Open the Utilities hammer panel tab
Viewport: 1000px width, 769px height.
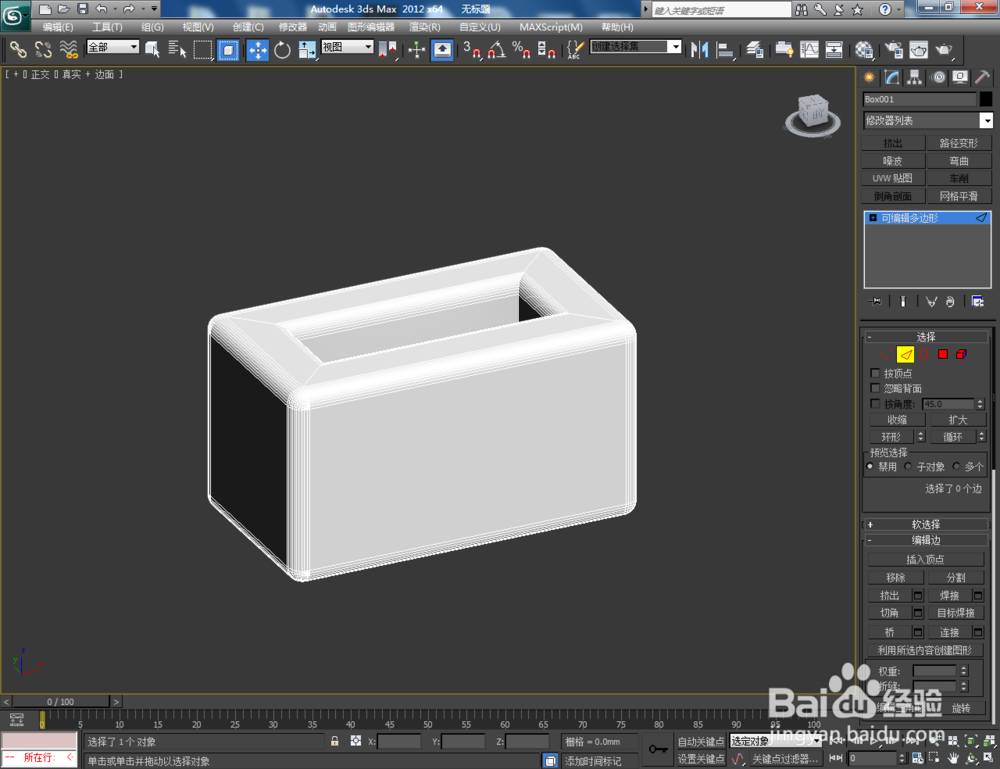tap(982, 77)
